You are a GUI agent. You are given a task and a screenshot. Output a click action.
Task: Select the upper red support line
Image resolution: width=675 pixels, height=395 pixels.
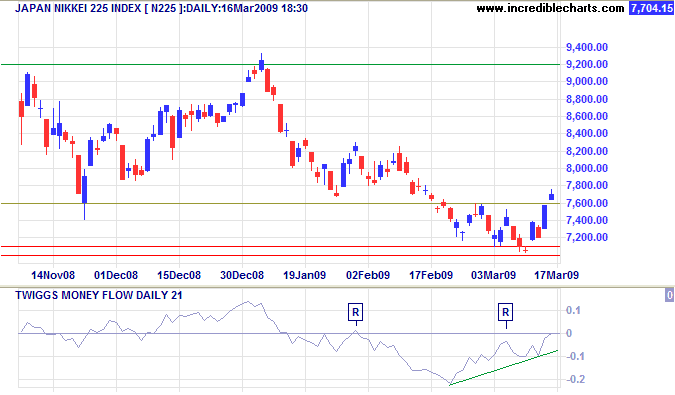click(x=280, y=247)
